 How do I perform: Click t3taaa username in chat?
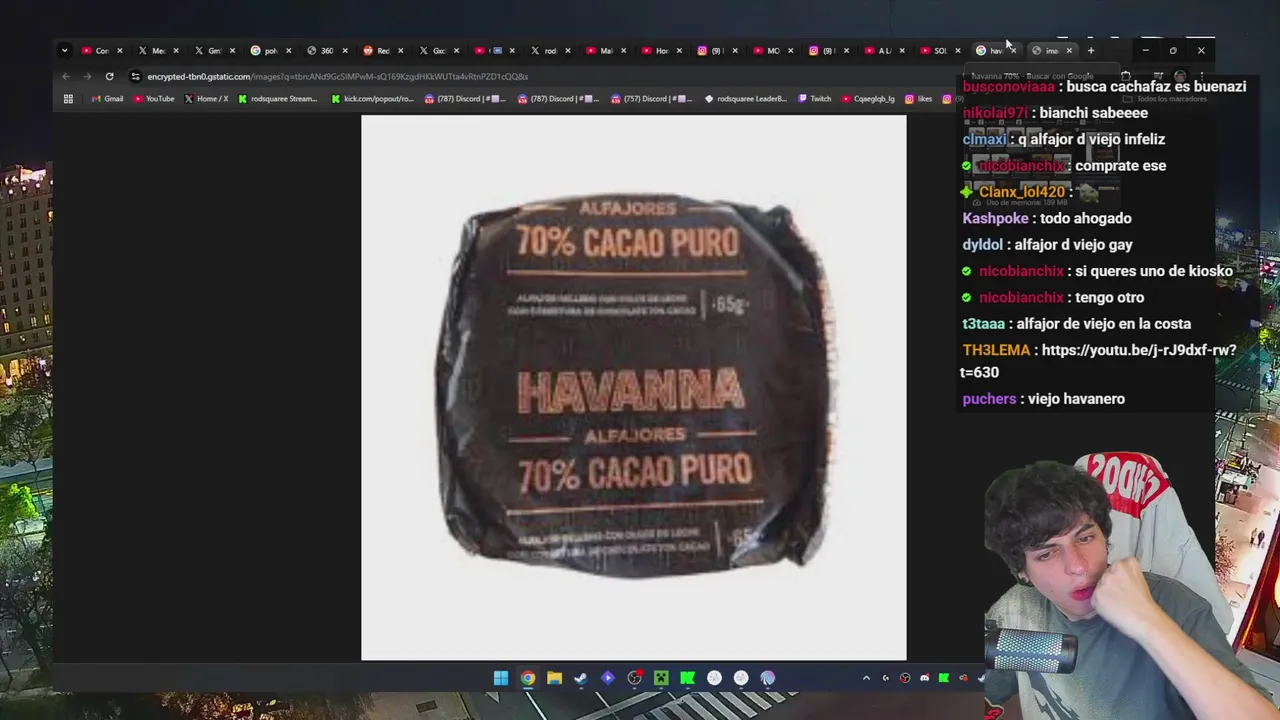[x=983, y=324]
